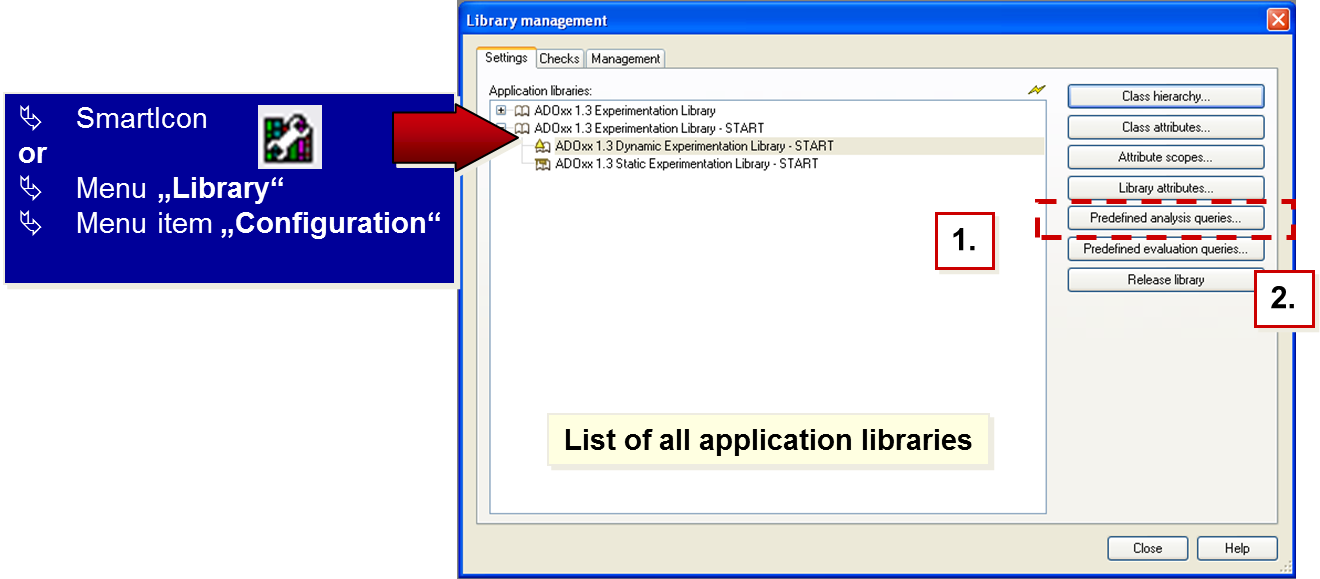Image resolution: width=1320 pixels, height=579 pixels.
Task: Open Class hierarchy dialog
Action: (1166, 97)
